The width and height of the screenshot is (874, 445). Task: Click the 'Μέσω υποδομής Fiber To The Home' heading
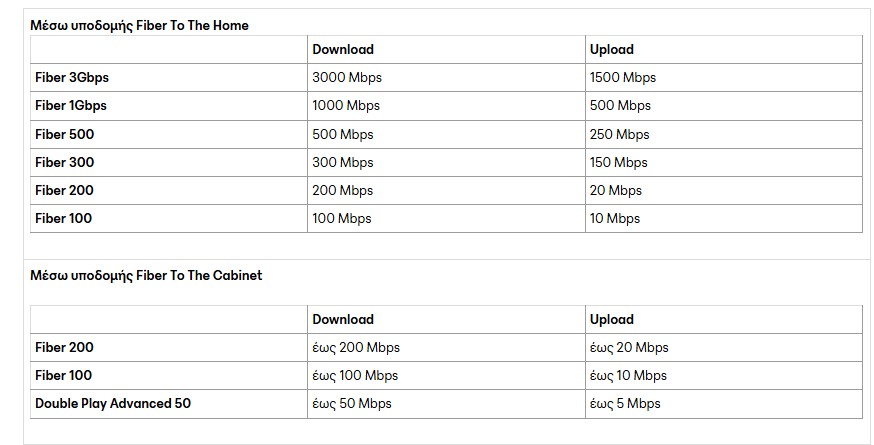click(139, 26)
